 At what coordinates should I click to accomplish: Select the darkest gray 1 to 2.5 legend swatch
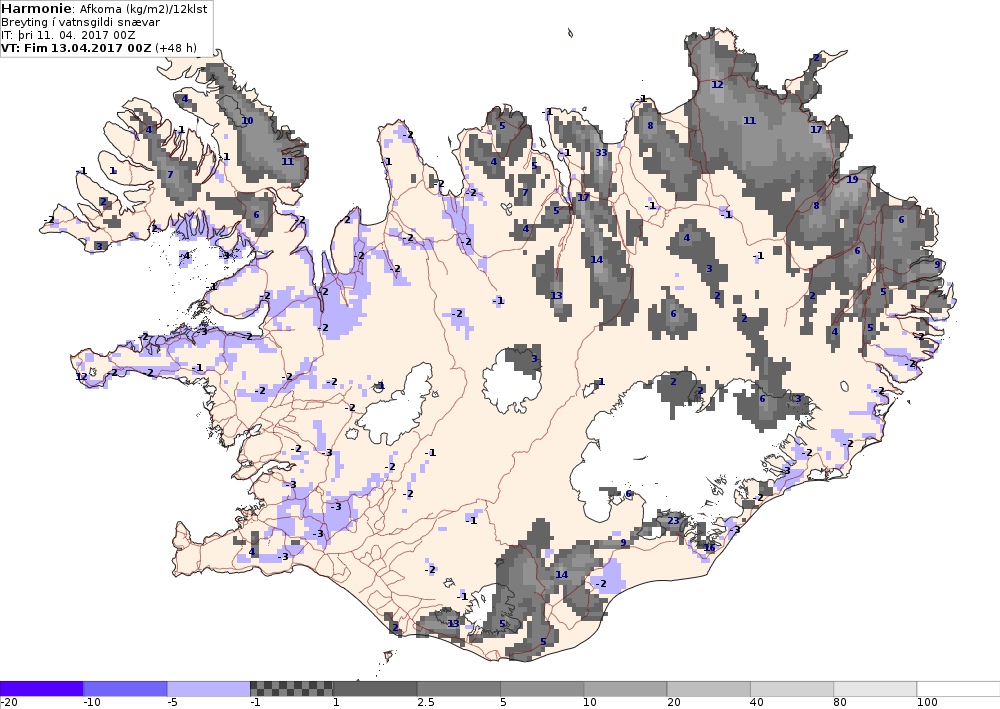coord(375,689)
